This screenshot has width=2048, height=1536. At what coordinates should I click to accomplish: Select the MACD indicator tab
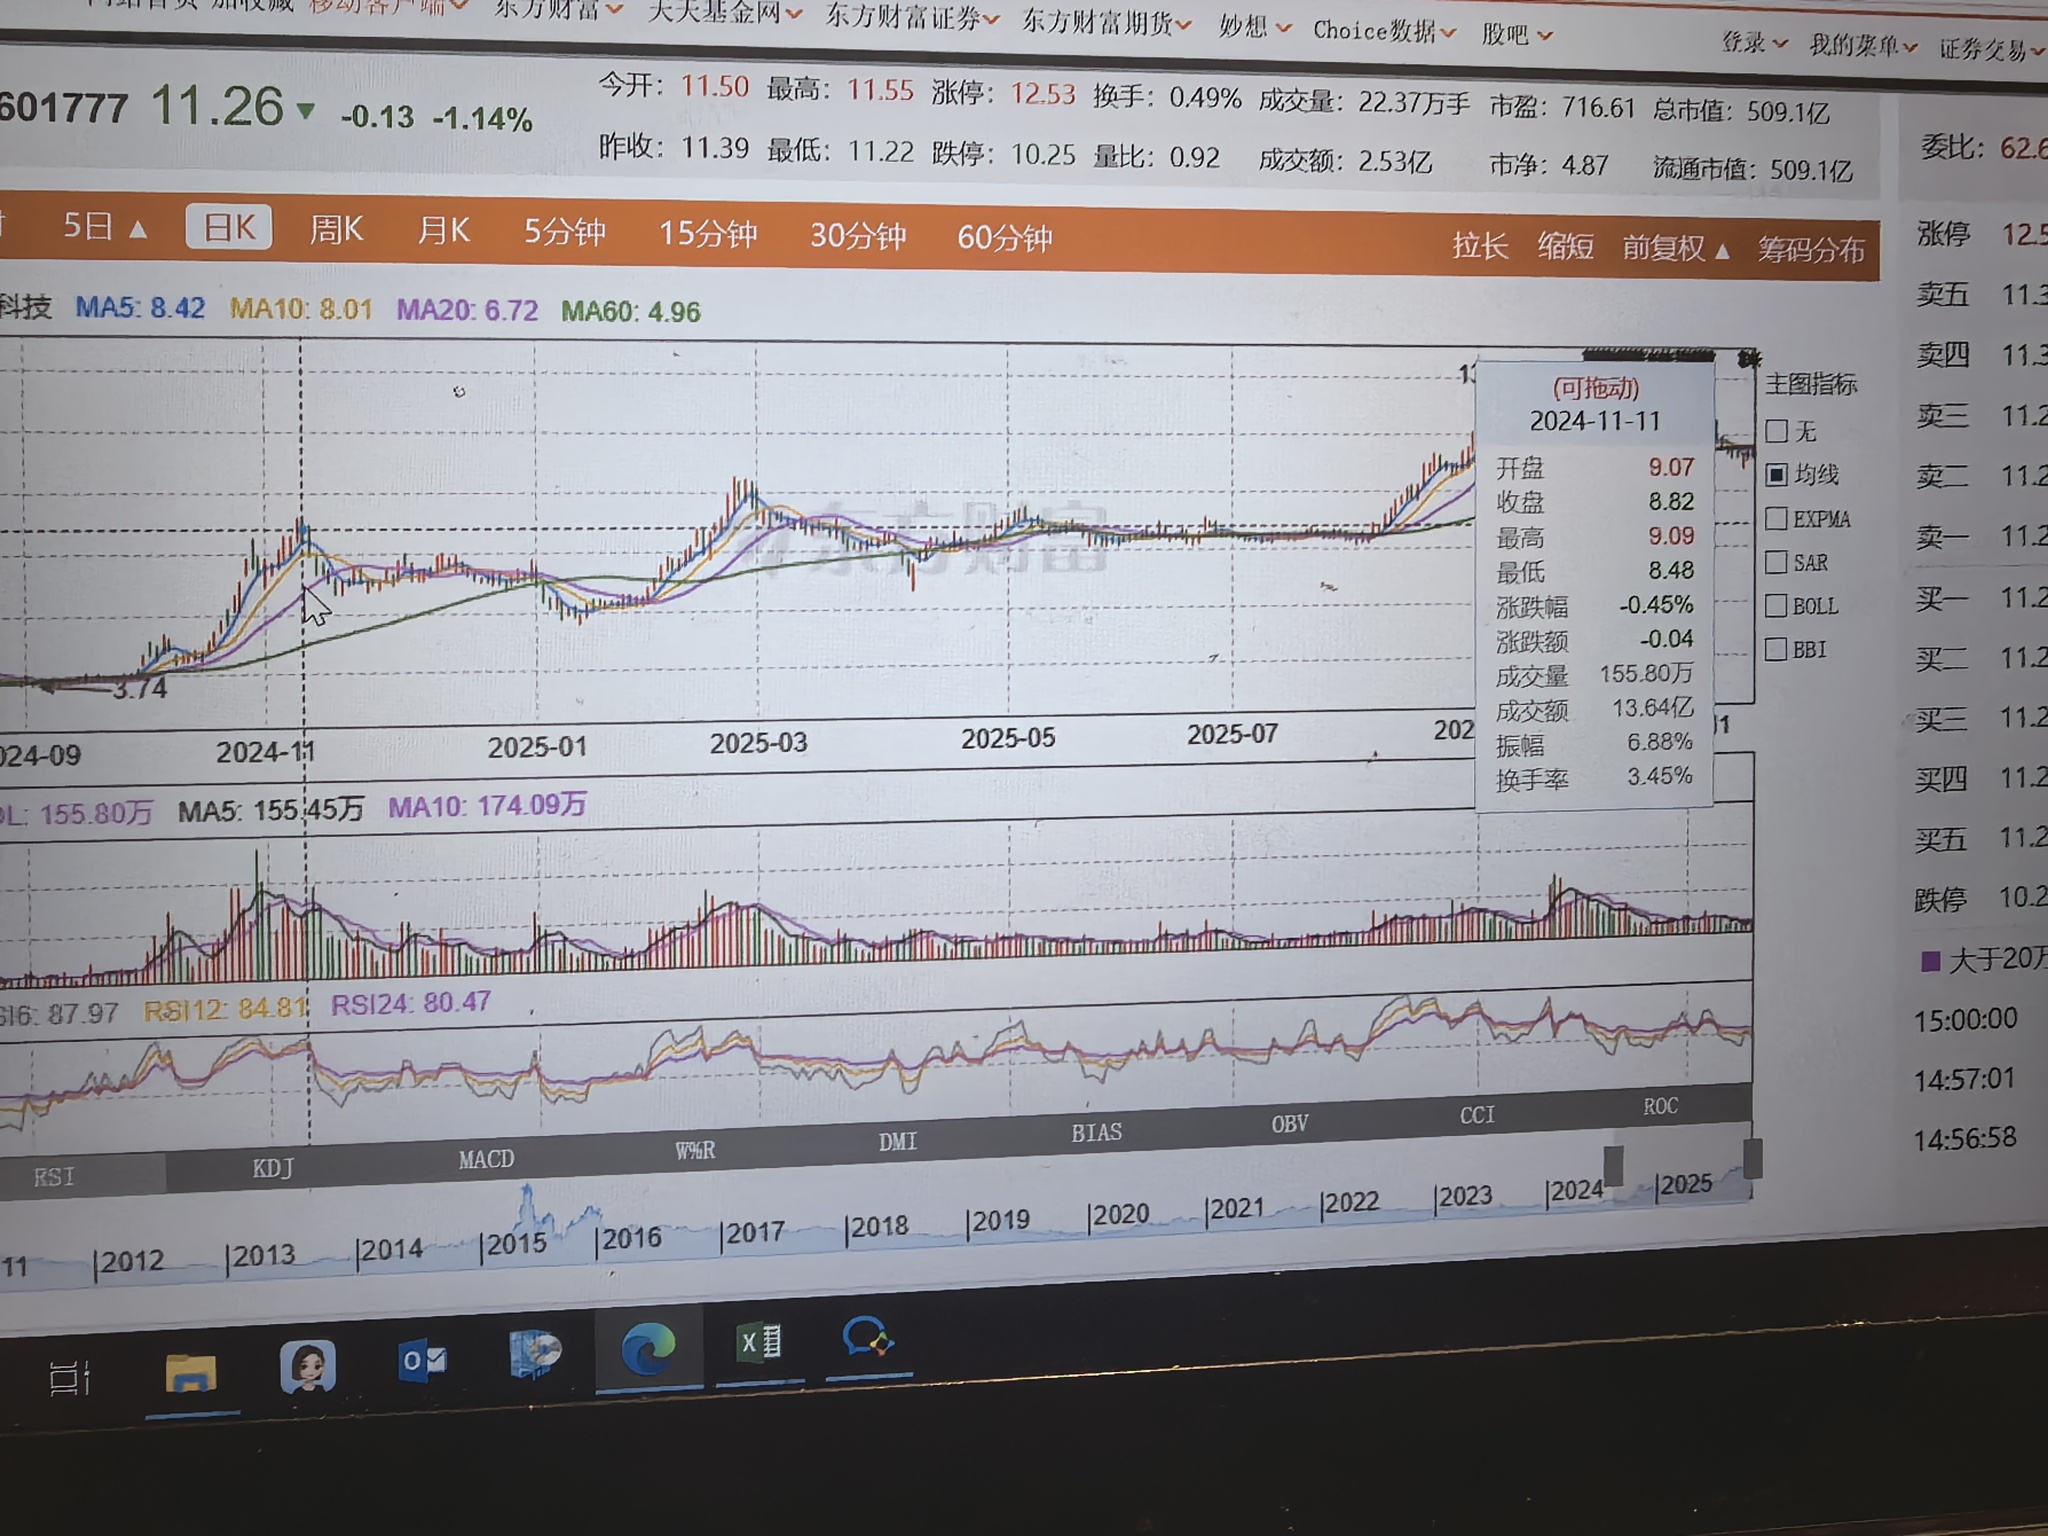486,1159
